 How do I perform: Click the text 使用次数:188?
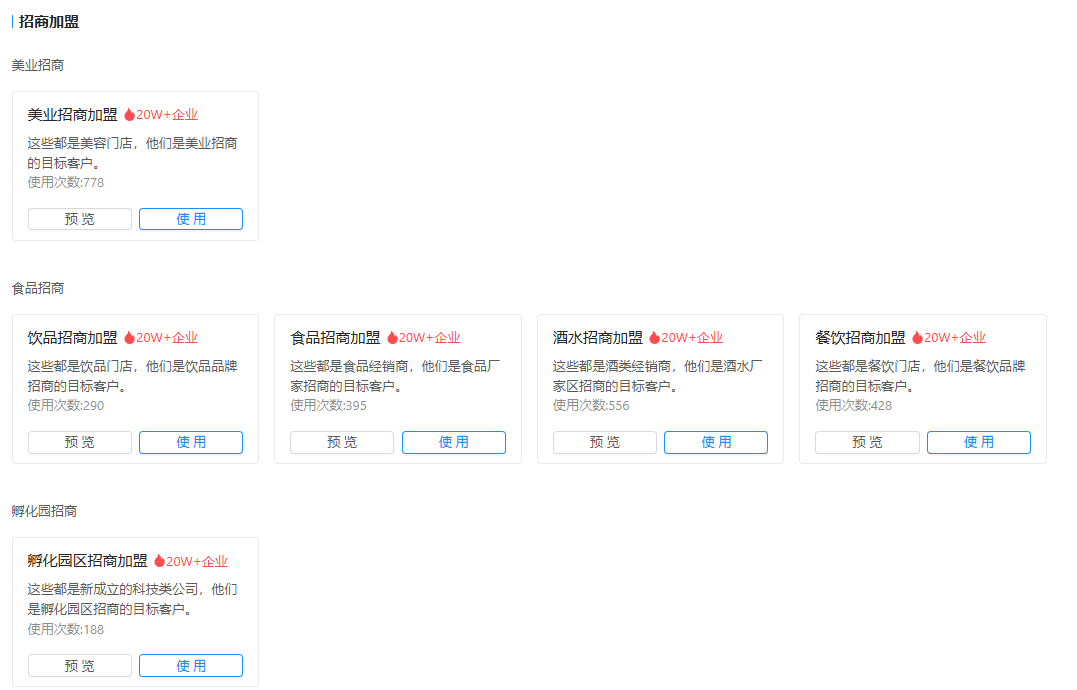(x=66, y=630)
